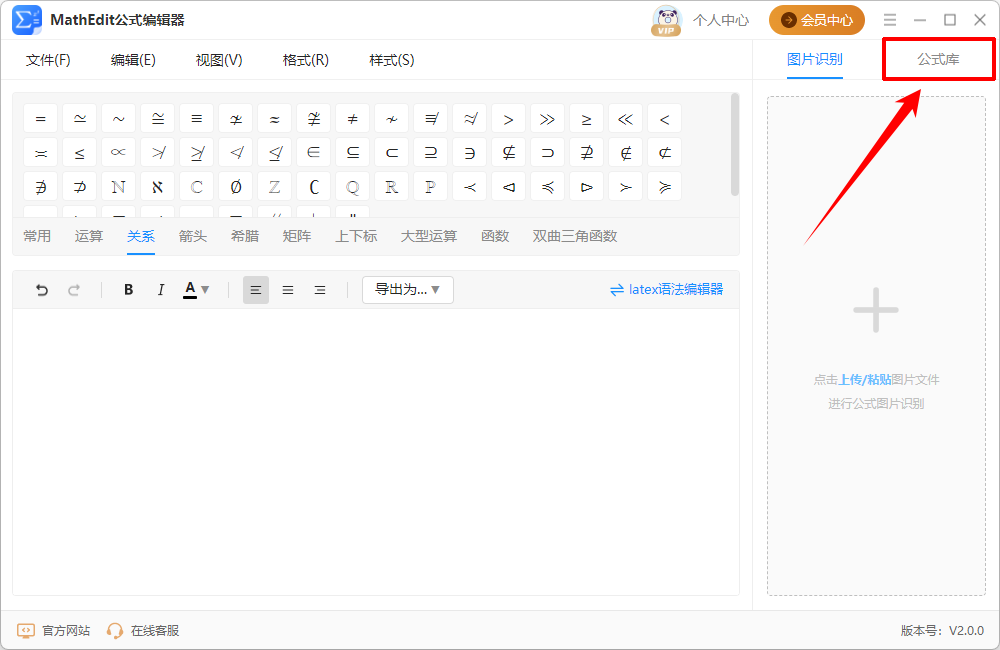The height and width of the screenshot is (650, 1000).
Task: Insert the double-struck Q symbol
Action: (352, 187)
